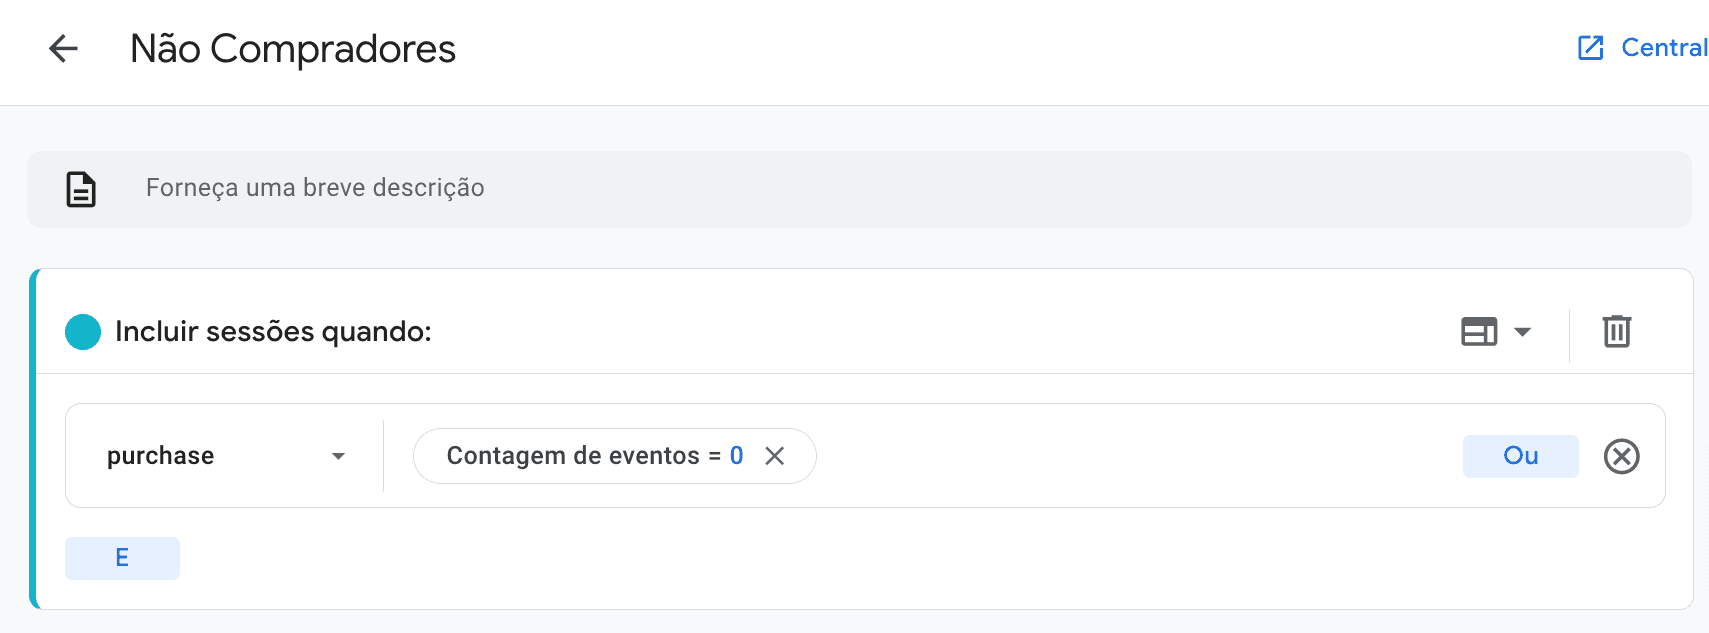Click Ou to add an OR condition
1709x633 pixels.
pos(1520,456)
